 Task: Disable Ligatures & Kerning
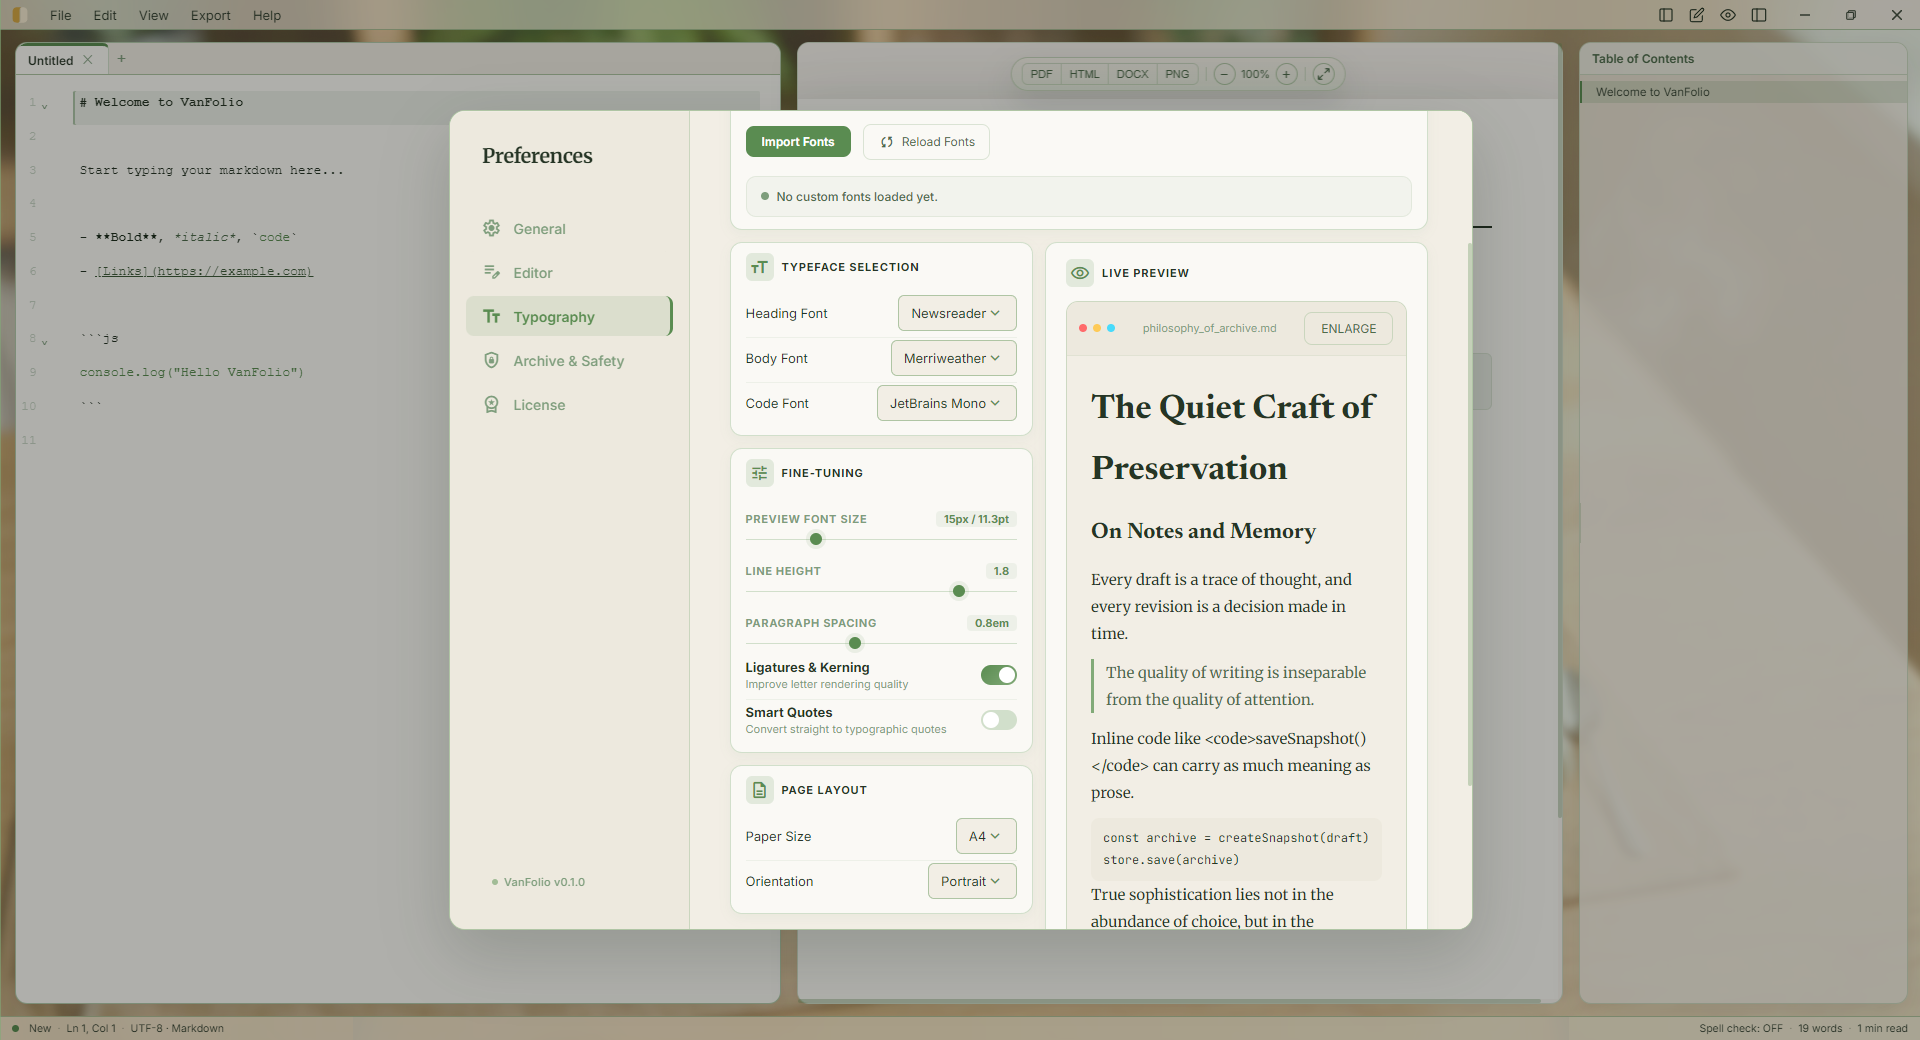[998, 675]
